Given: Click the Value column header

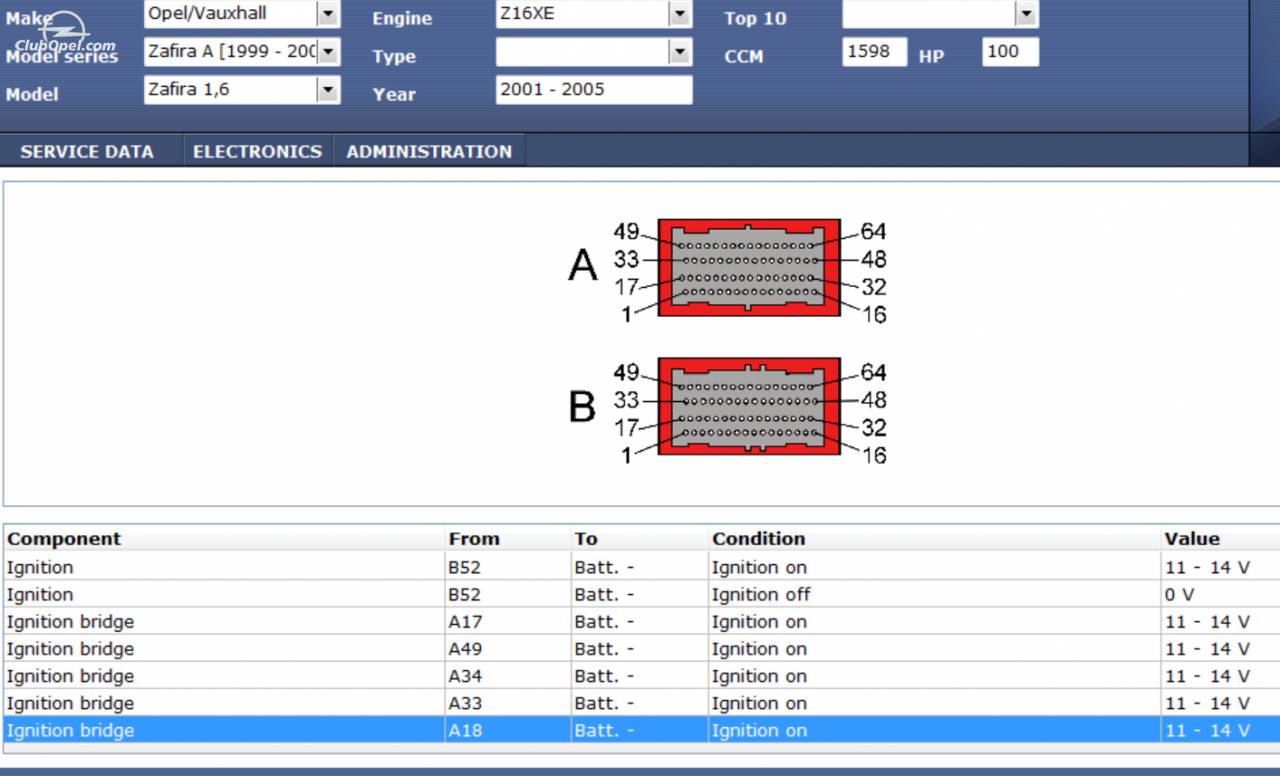Looking at the screenshot, I should click(x=1220, y=538).
